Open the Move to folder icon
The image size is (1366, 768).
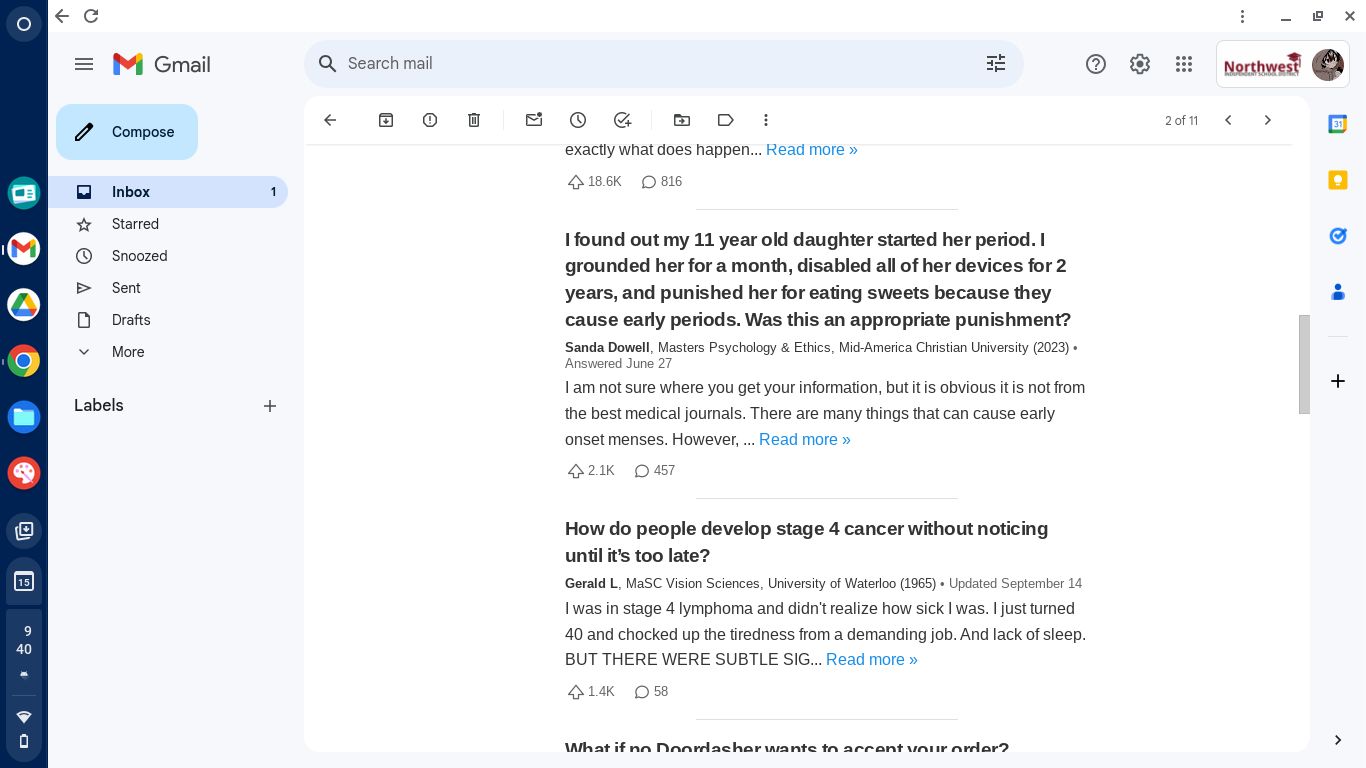(682, 120)
